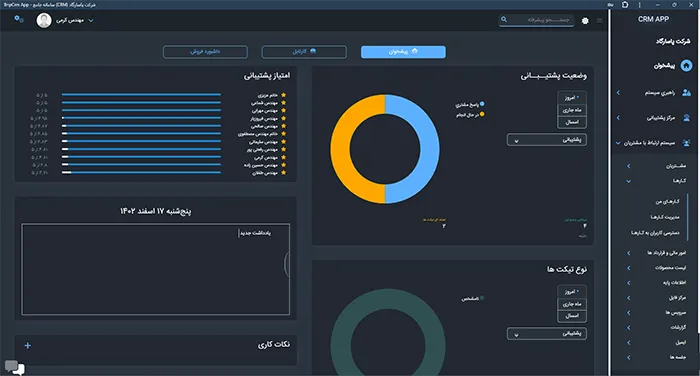This screenshot has height=376, width=700.
Task: Select امسال in نوع تیکت ها panel
Action: point(572,316)
